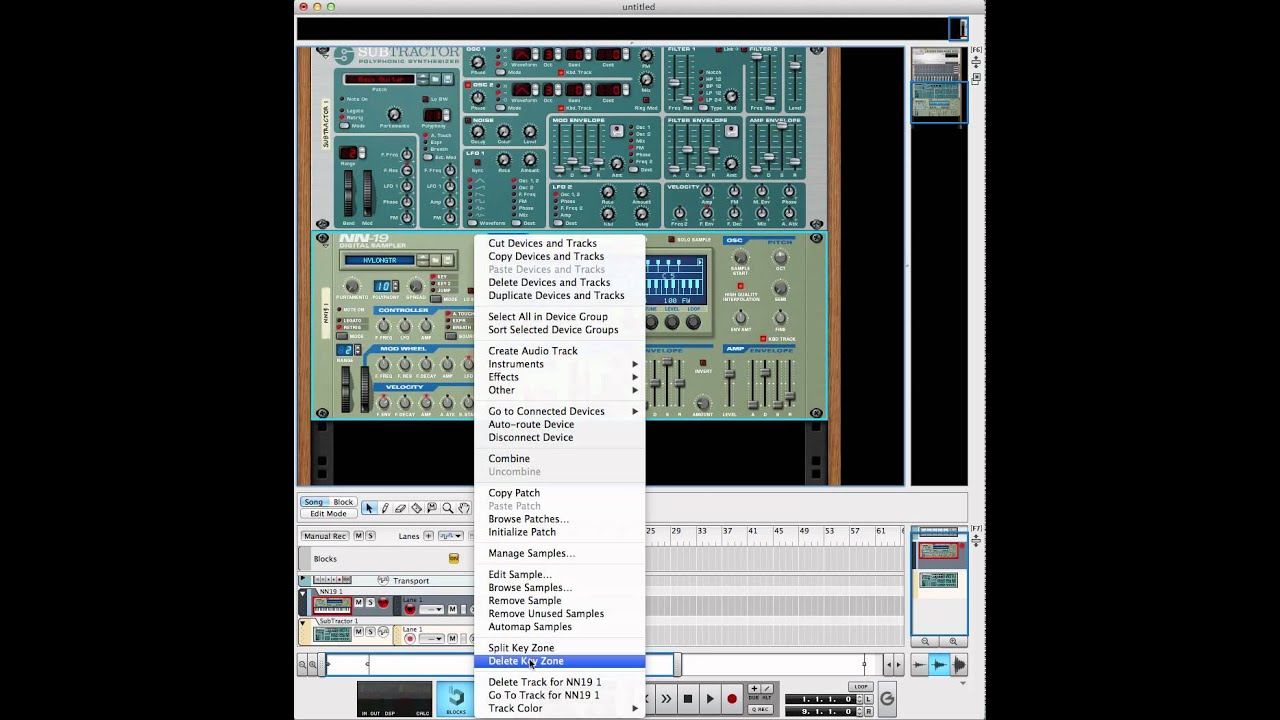This screenshot has width=1280, height=720.
Task: Click the SubTractor 1 track device thumbnail
Action: tap(332, 634)
